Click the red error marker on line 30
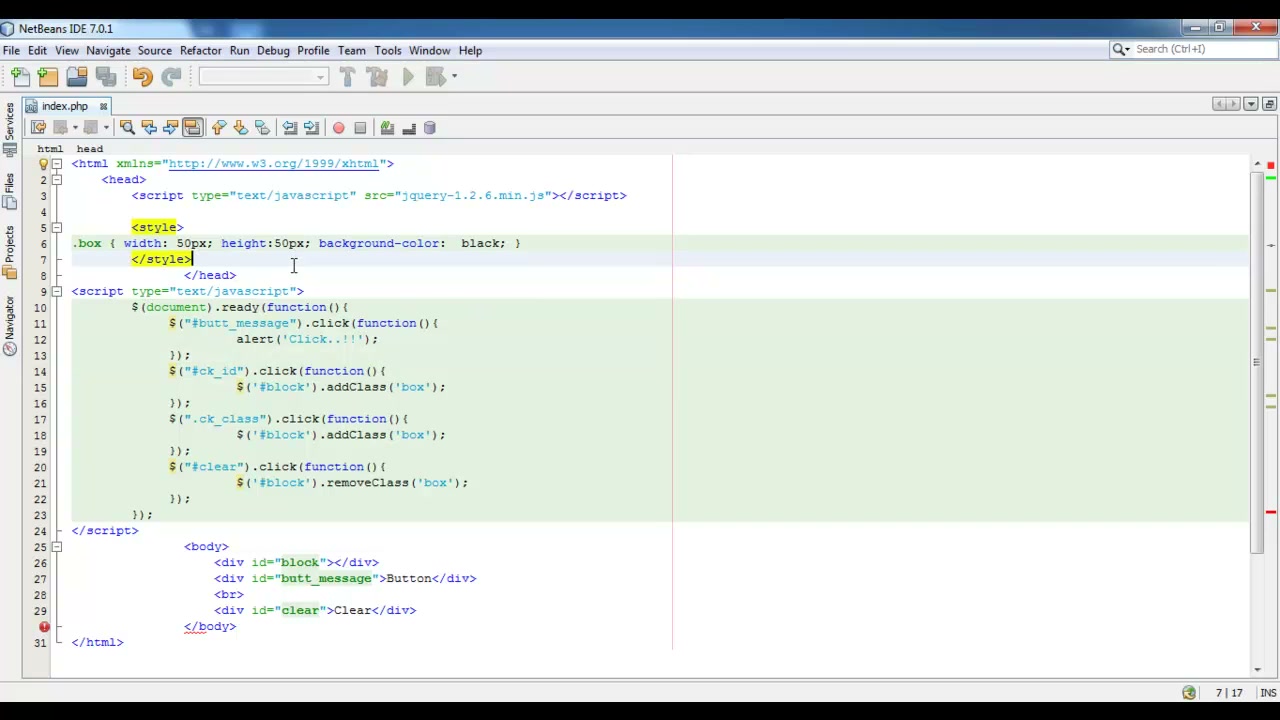This screenshot has height=720, width=1280. point(44,626)
